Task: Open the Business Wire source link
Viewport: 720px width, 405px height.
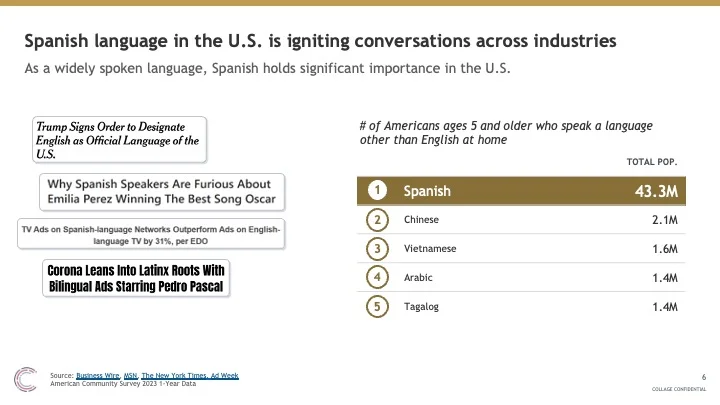Action: 98,376
